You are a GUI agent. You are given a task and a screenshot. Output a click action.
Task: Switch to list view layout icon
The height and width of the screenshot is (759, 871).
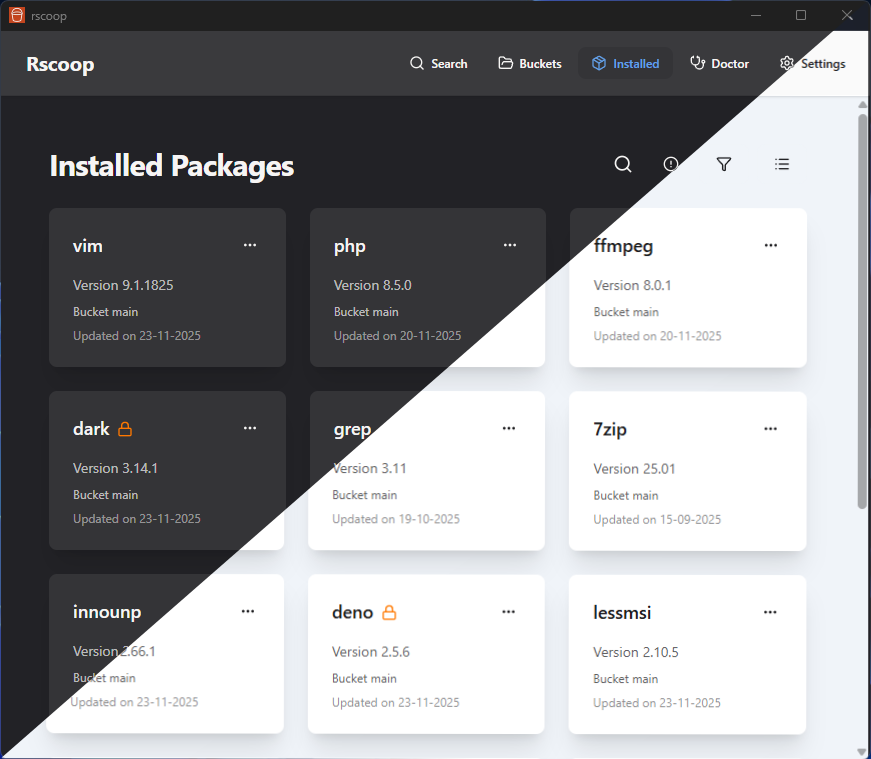point(782,164)
